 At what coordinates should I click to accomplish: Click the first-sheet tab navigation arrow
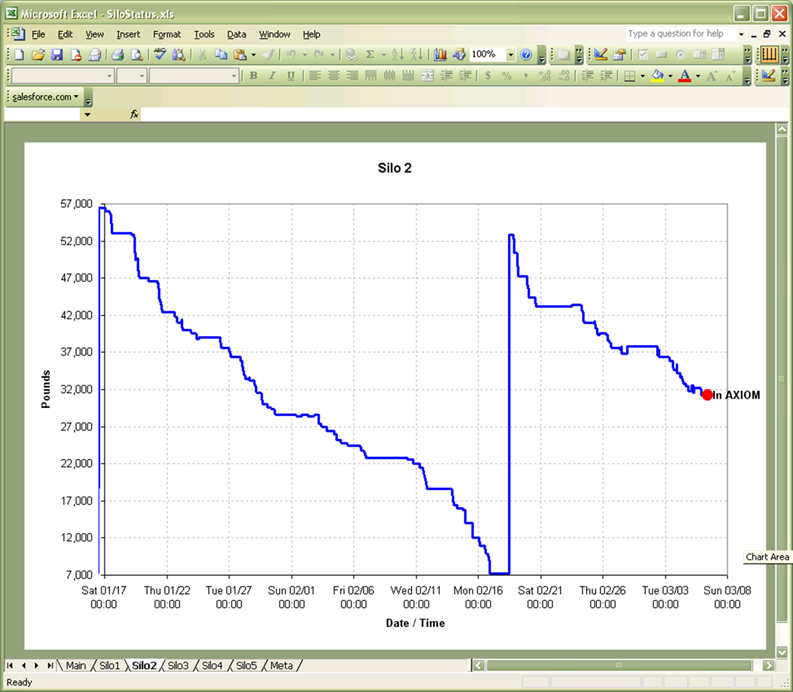[10, 666]
